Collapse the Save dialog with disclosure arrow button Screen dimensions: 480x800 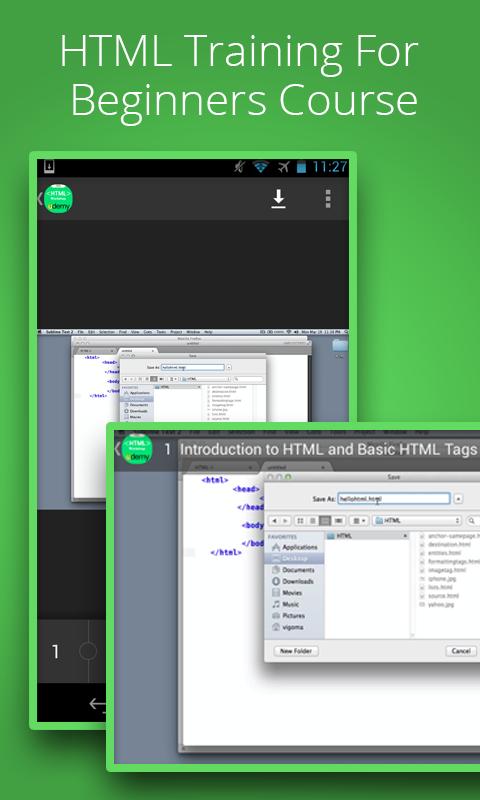(x=458, y=499)
